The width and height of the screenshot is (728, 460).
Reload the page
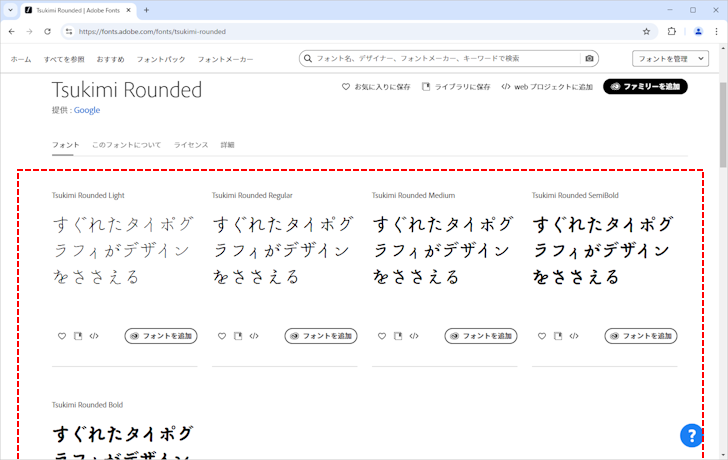(x=47, y=32)
